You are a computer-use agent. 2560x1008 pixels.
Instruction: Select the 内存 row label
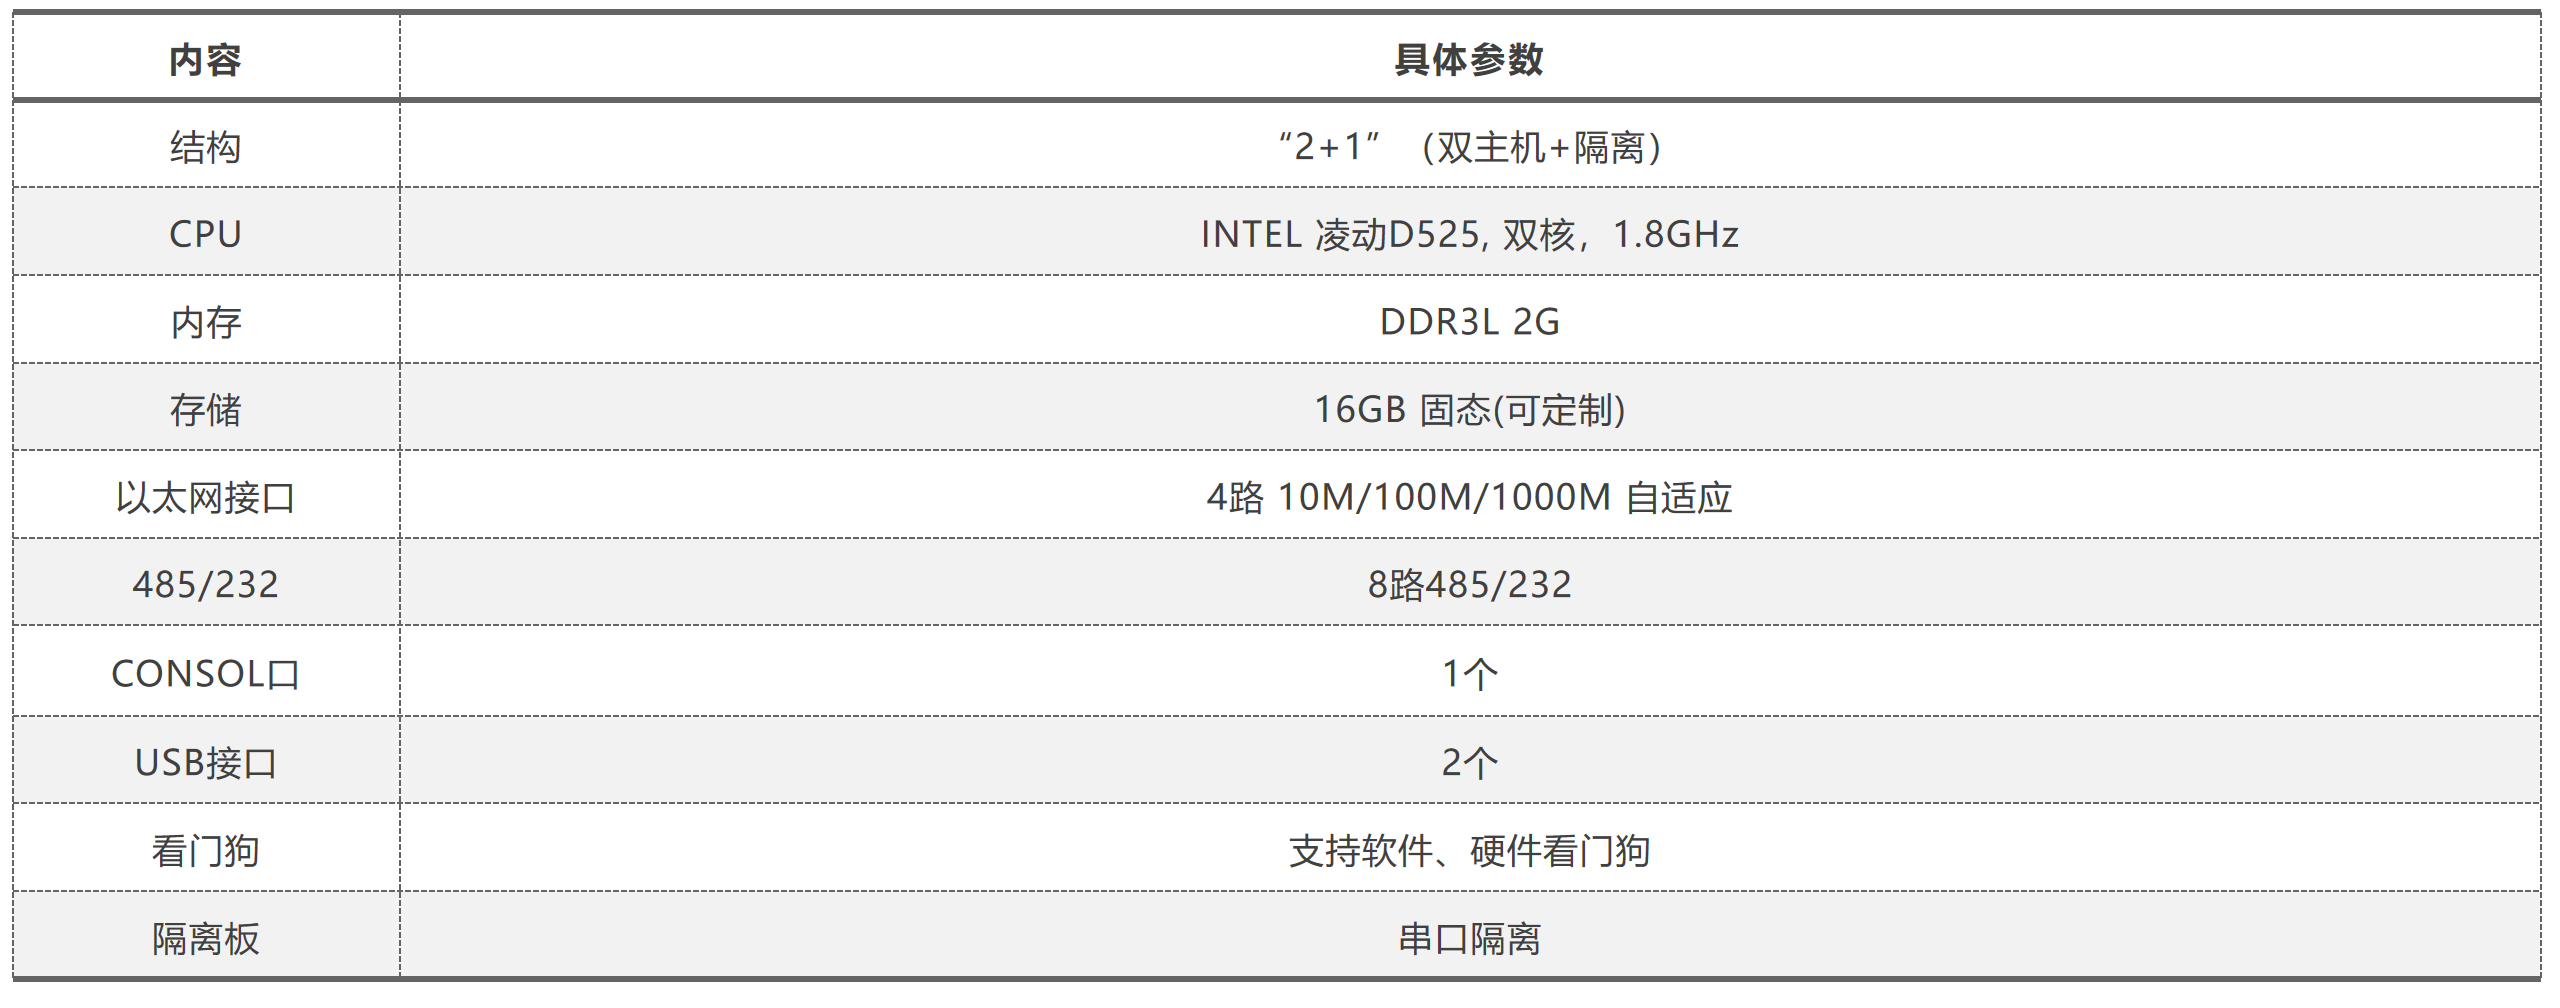(205, 322)
